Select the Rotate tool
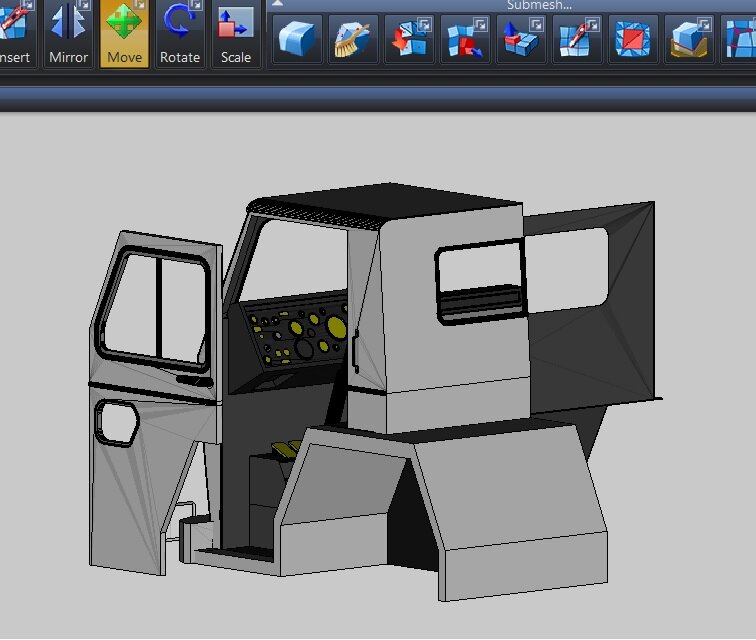 point(180,33)
